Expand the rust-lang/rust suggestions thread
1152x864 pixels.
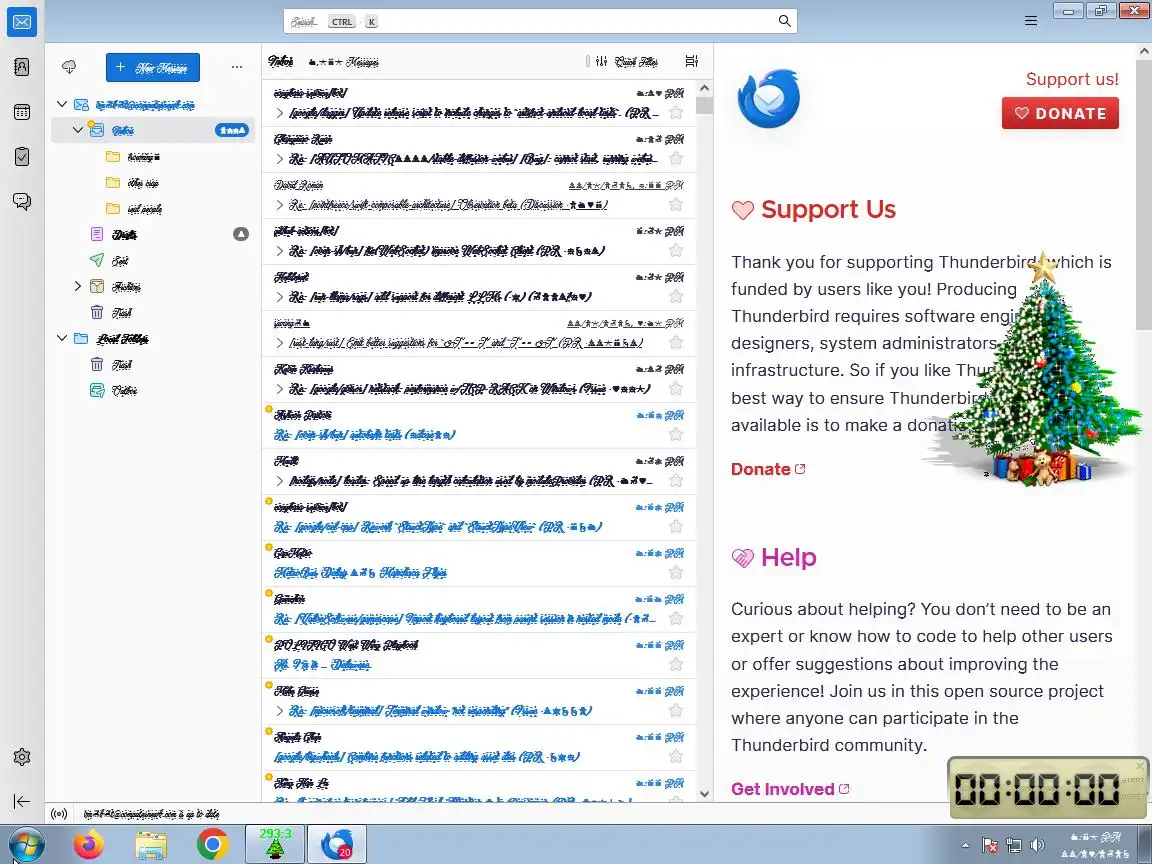click(x=280, y=343)
